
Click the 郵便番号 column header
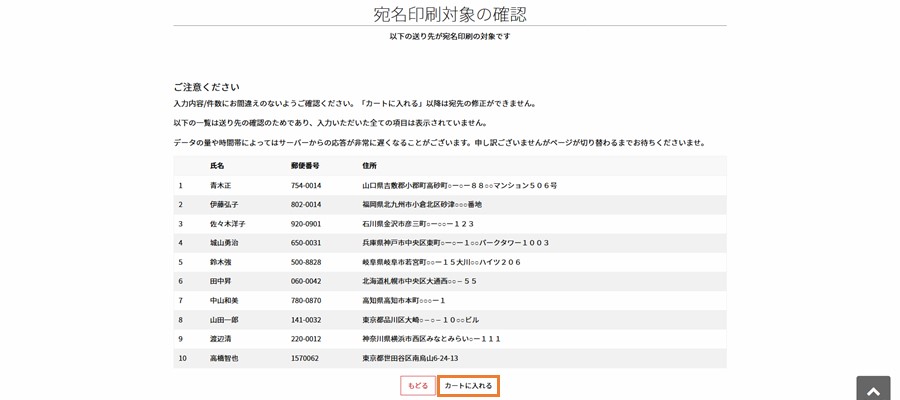pos(305,166)
